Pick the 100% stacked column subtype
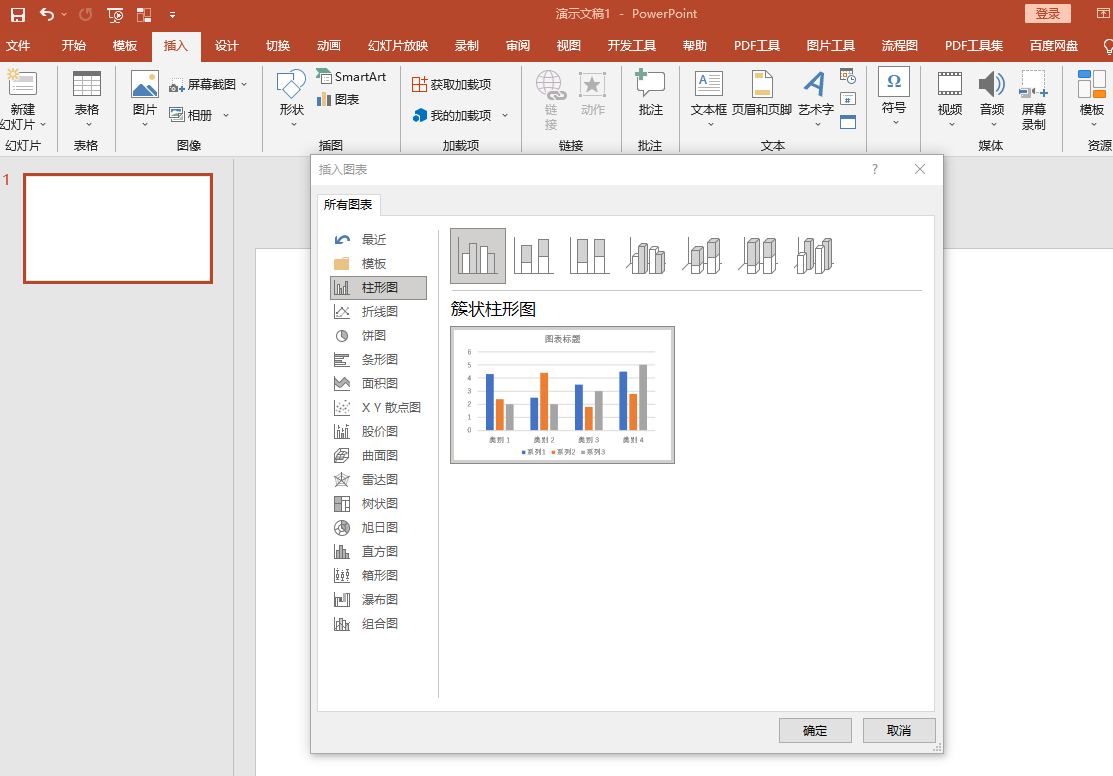 [x=589, y=256]
